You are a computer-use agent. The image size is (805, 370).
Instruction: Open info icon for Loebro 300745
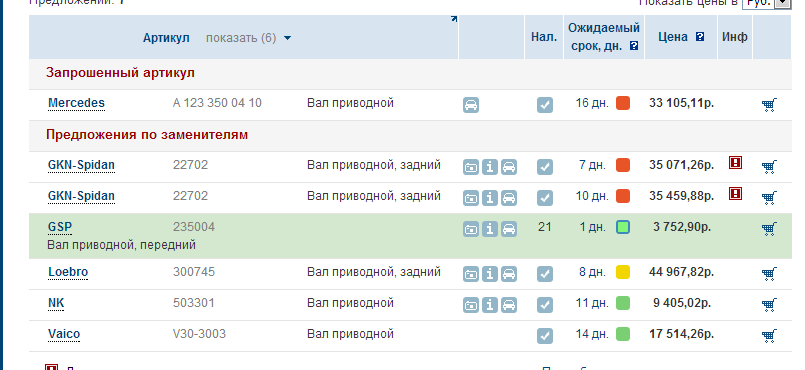pos(490,275)
